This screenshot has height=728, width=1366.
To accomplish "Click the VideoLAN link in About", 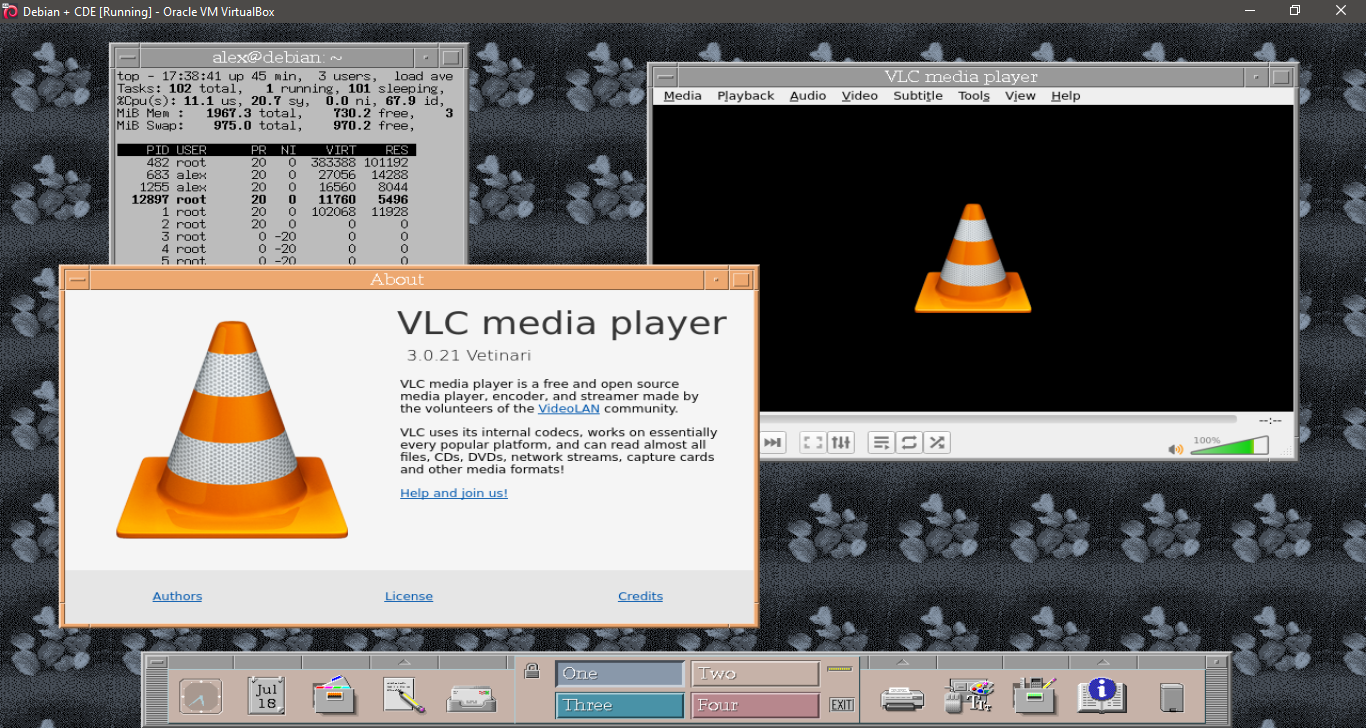I will pyautogui.click(x=568, y=408).
